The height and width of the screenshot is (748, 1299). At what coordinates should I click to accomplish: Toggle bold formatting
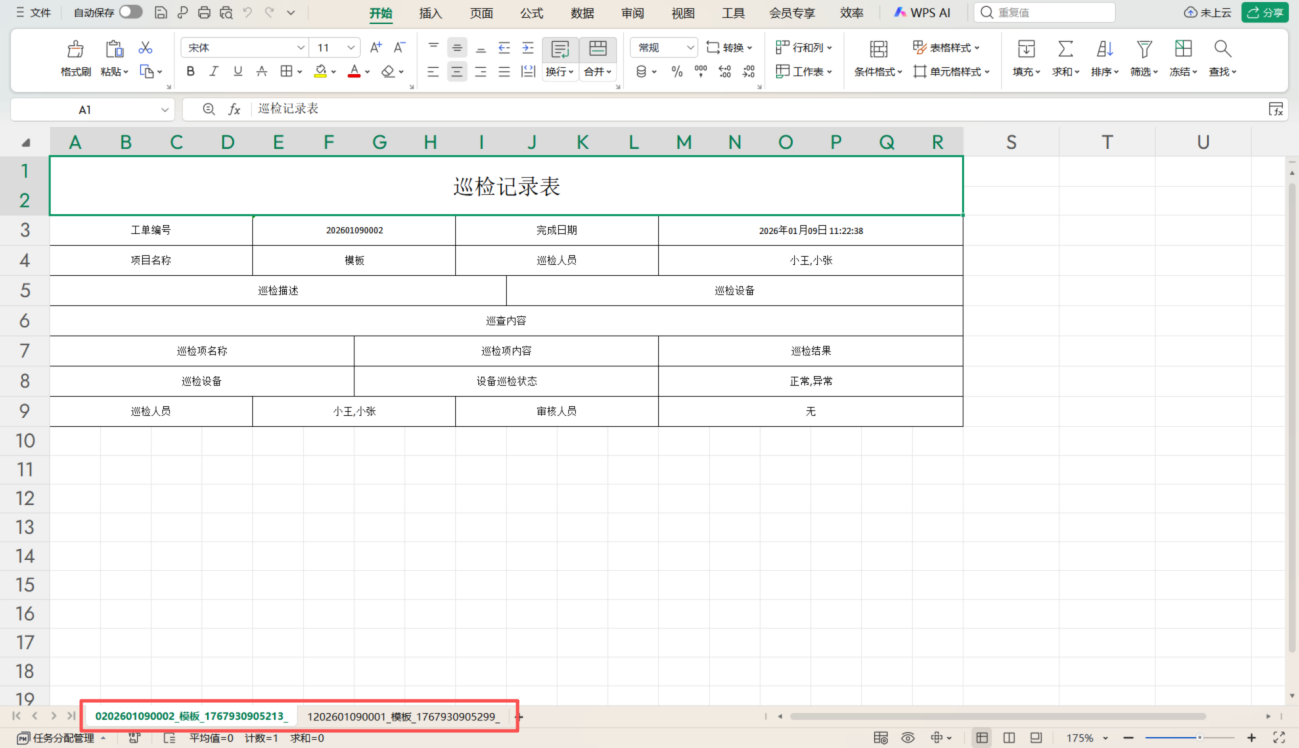(190, 72)
